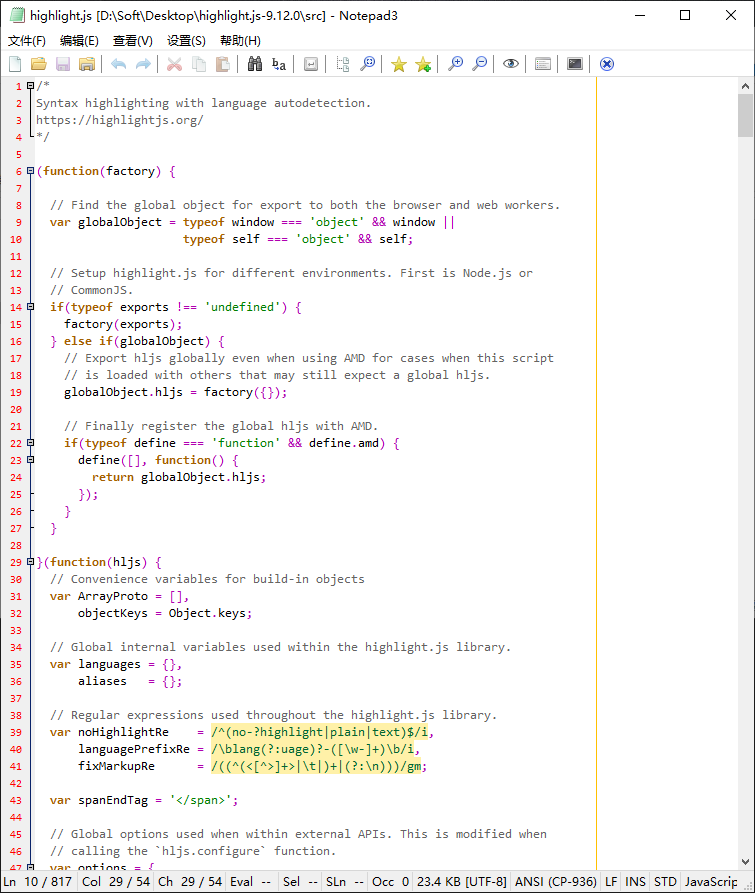The image size is (755, 893).
Task: Open the 编辑(E) menu
Action: 79,41
